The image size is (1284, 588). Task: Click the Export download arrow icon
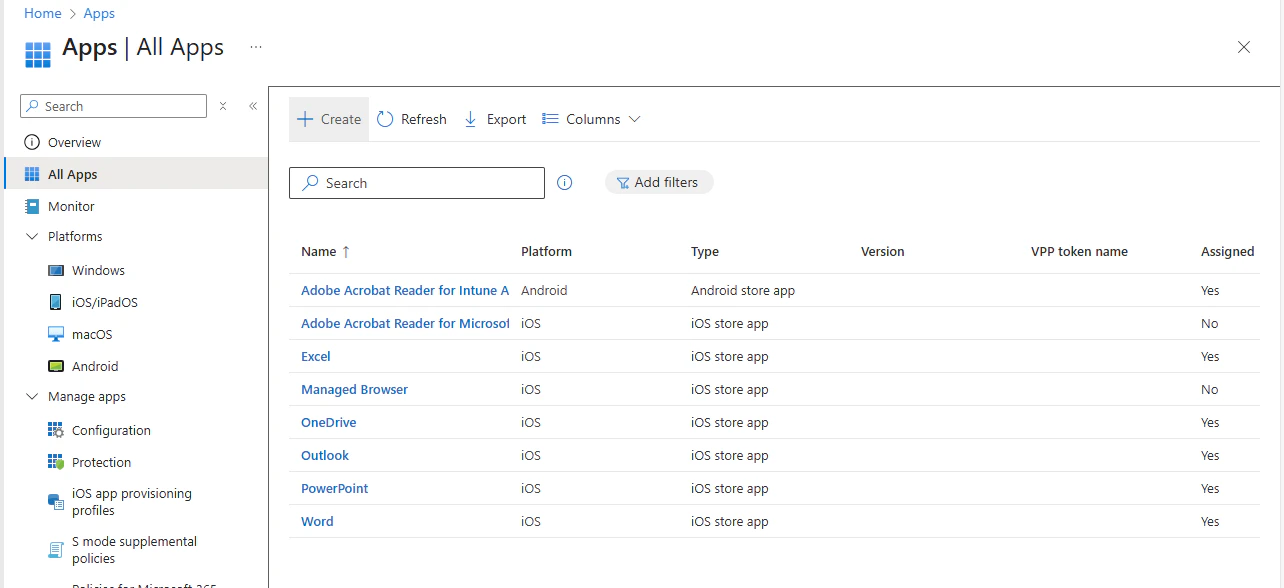tap(471, 119)
